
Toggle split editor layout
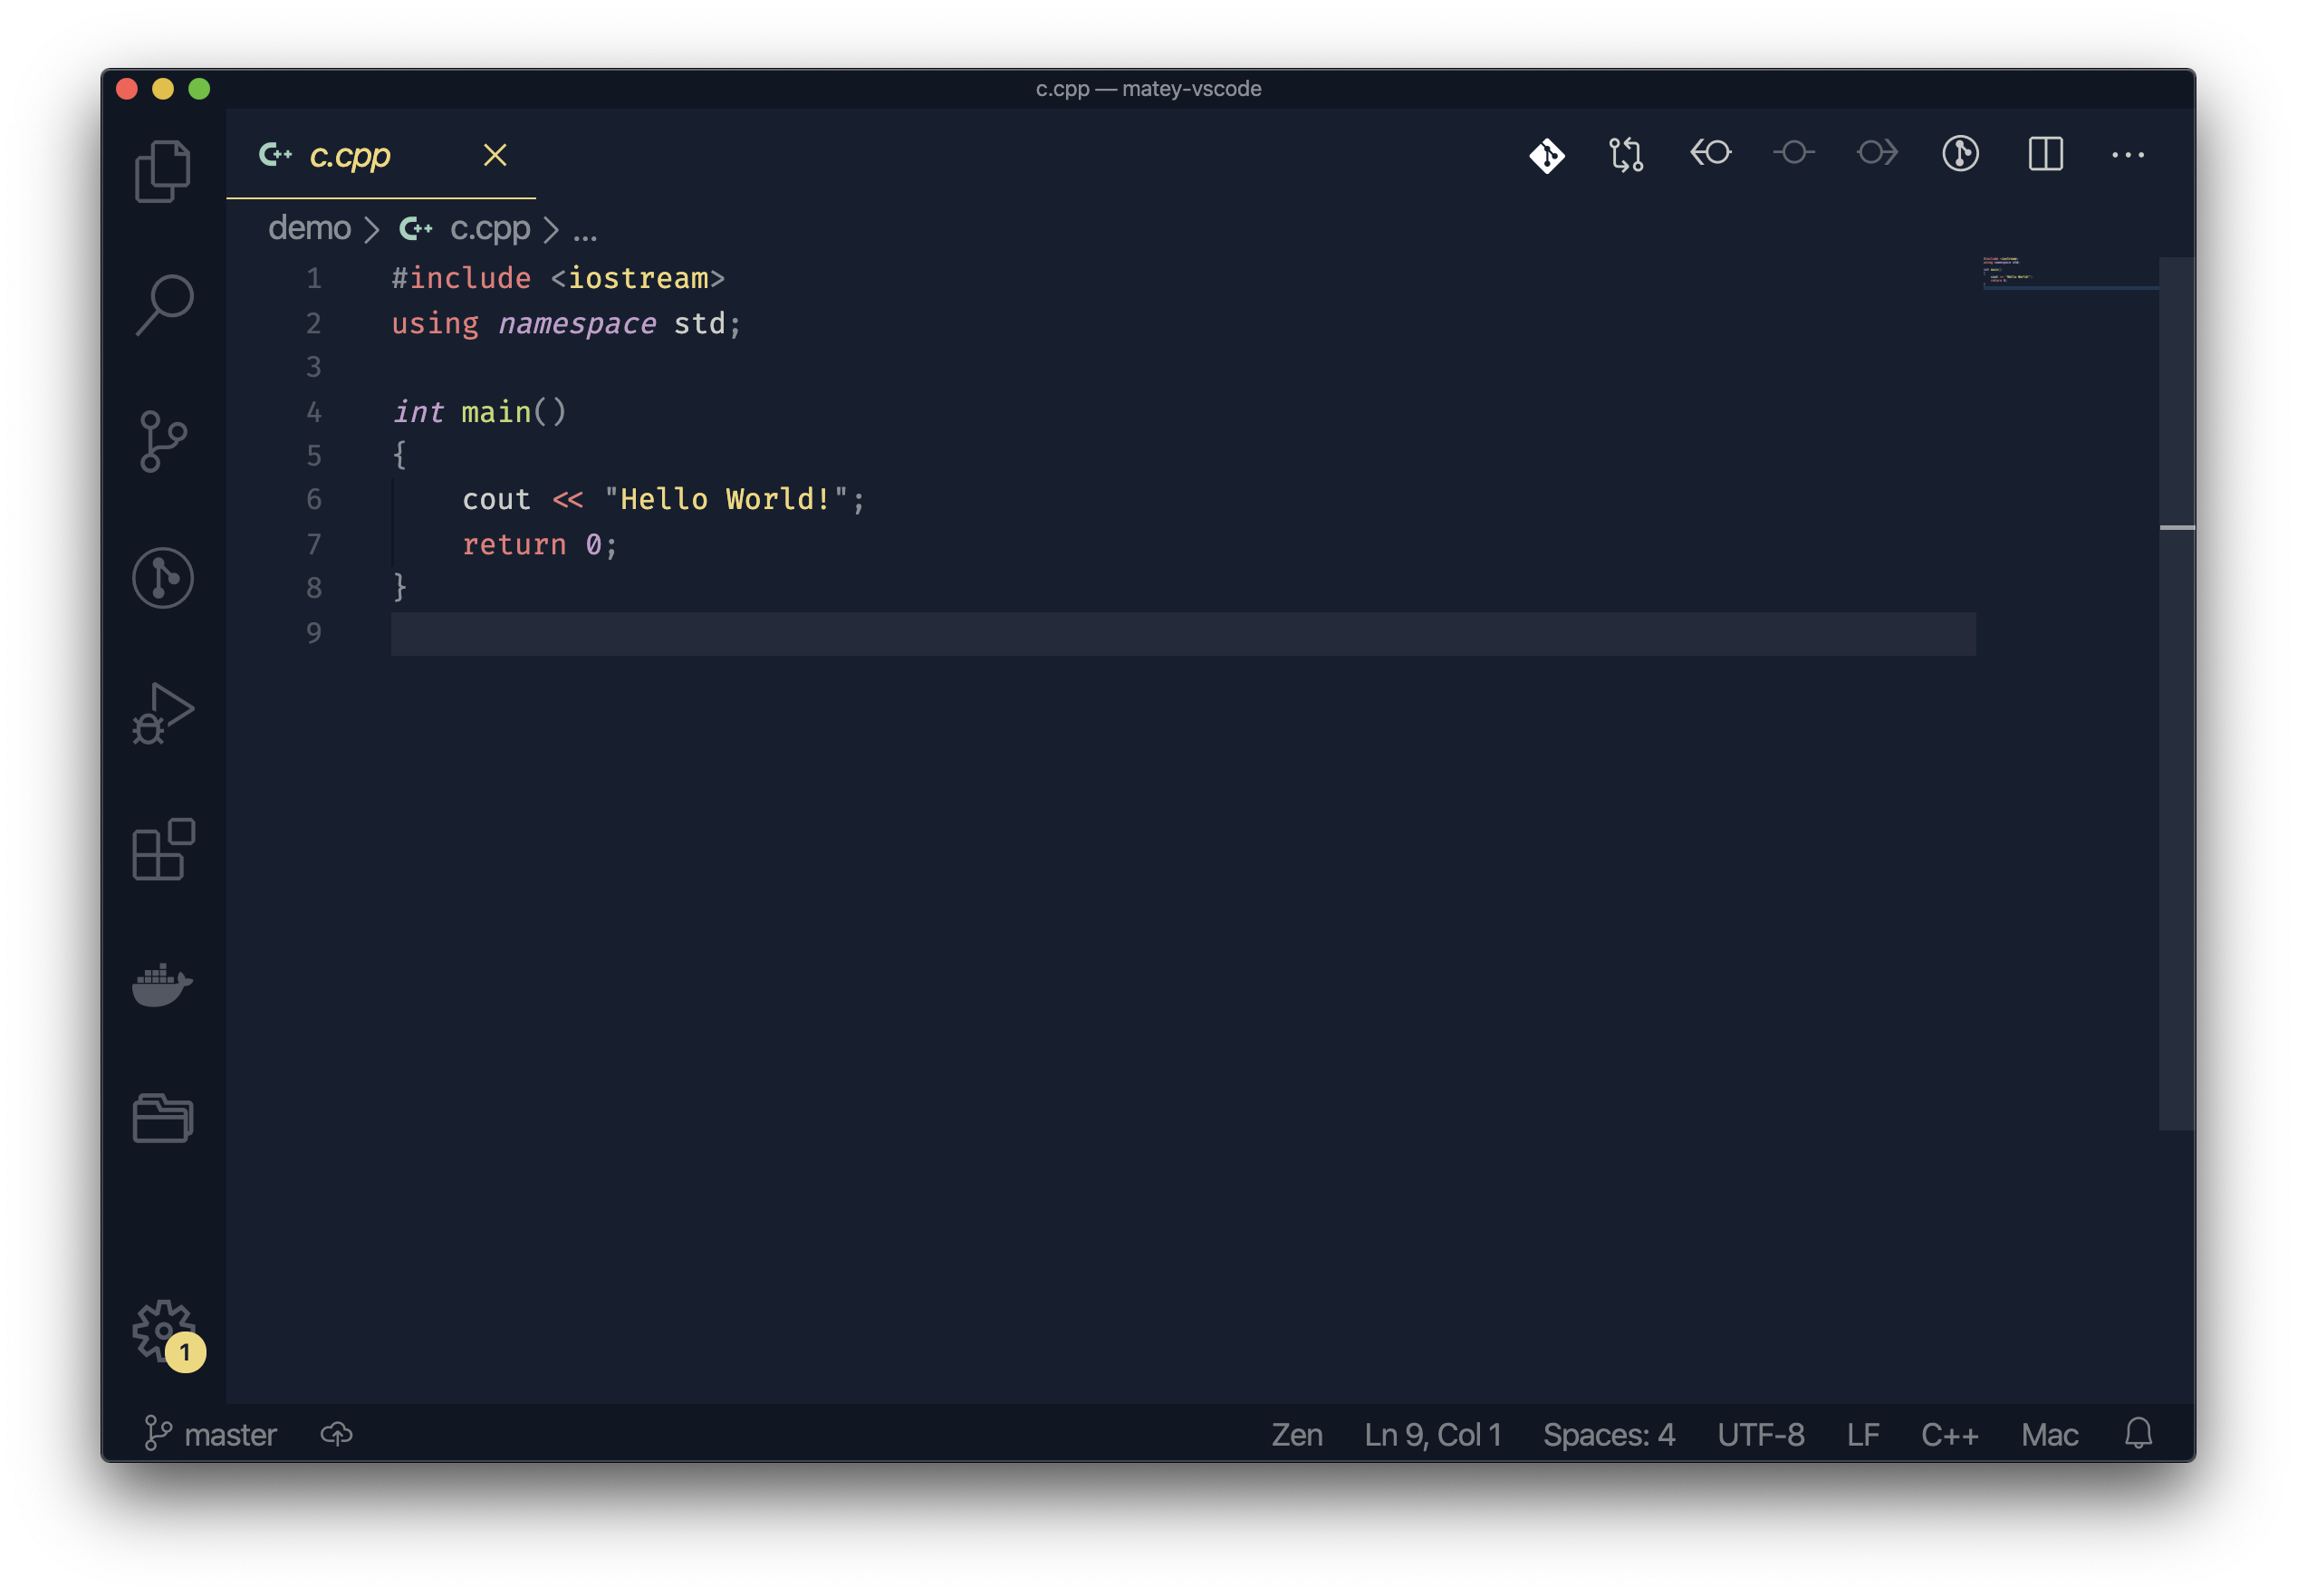click(x=2045, y=154)
